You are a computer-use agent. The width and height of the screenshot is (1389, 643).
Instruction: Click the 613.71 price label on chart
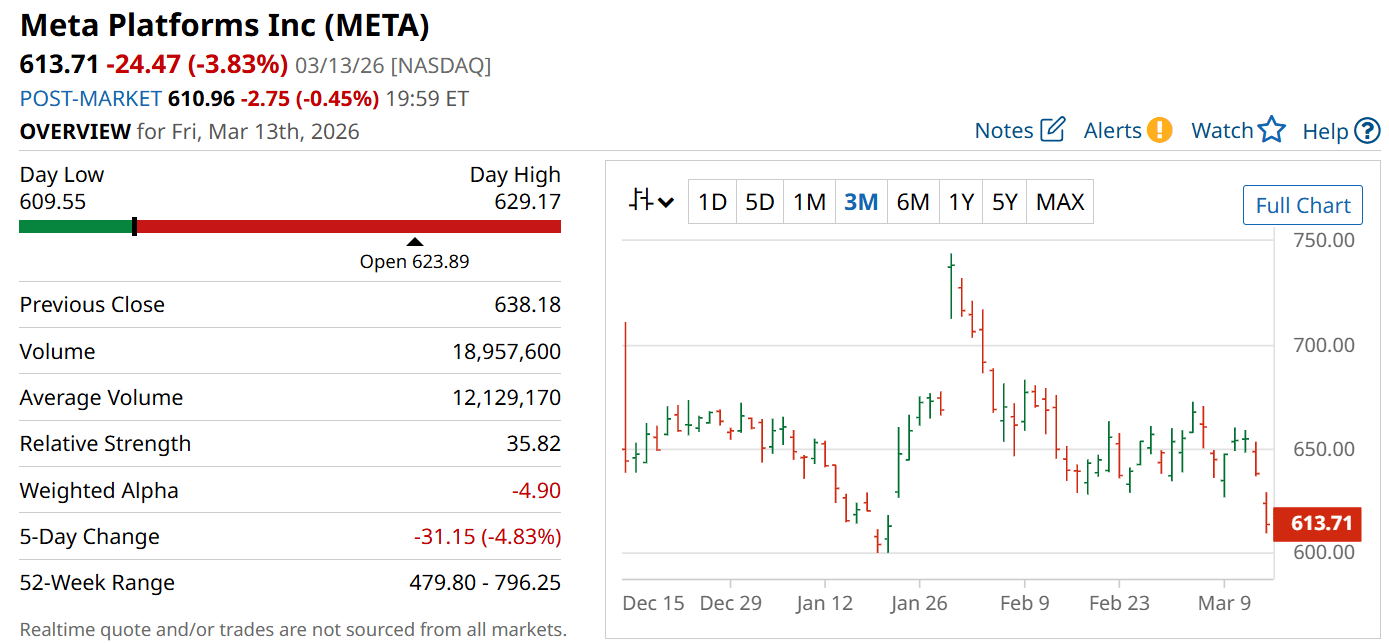point(1320,523)
